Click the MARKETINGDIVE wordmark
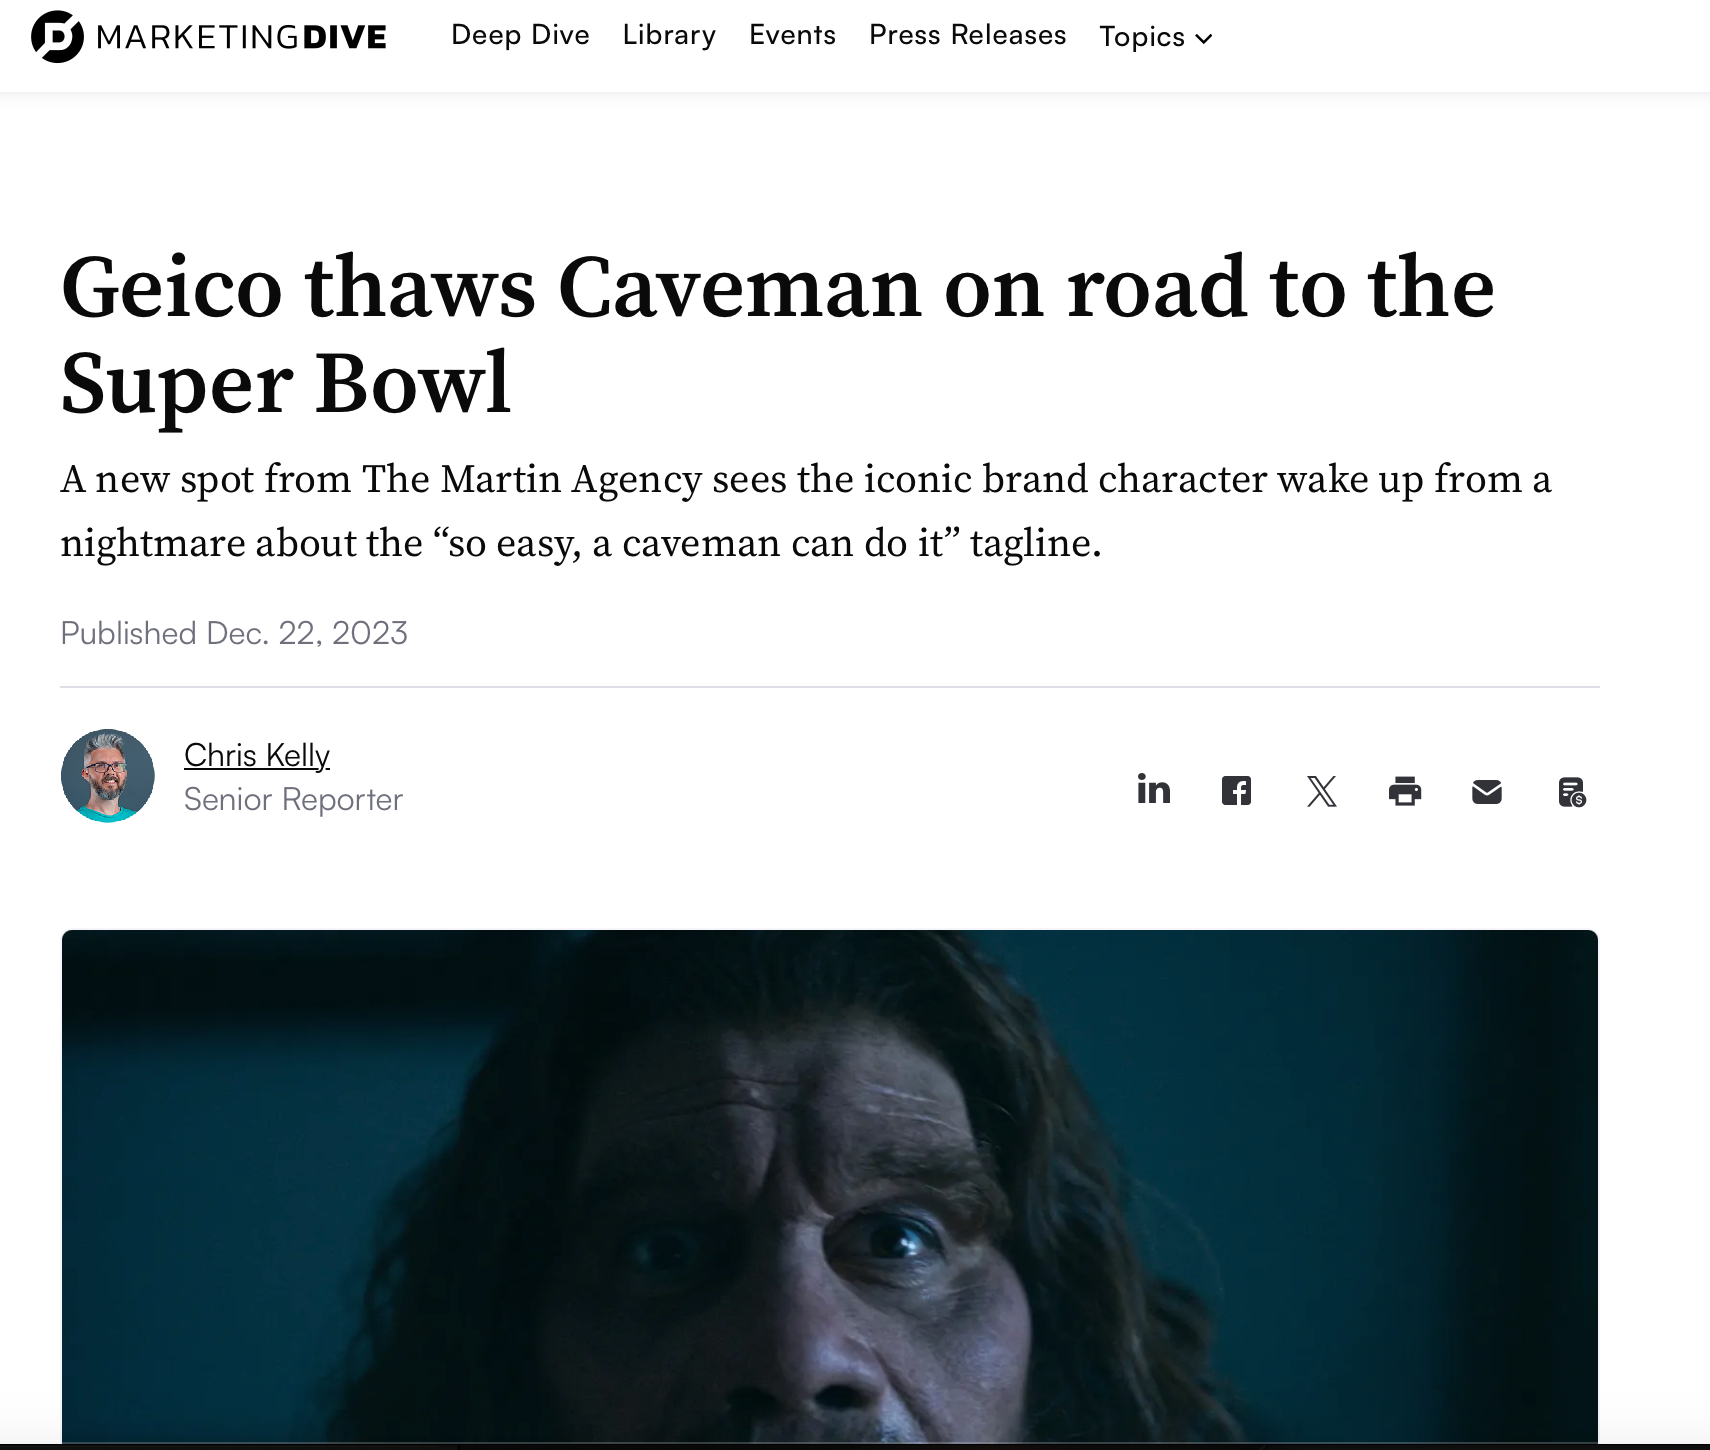 click(241, 37)
